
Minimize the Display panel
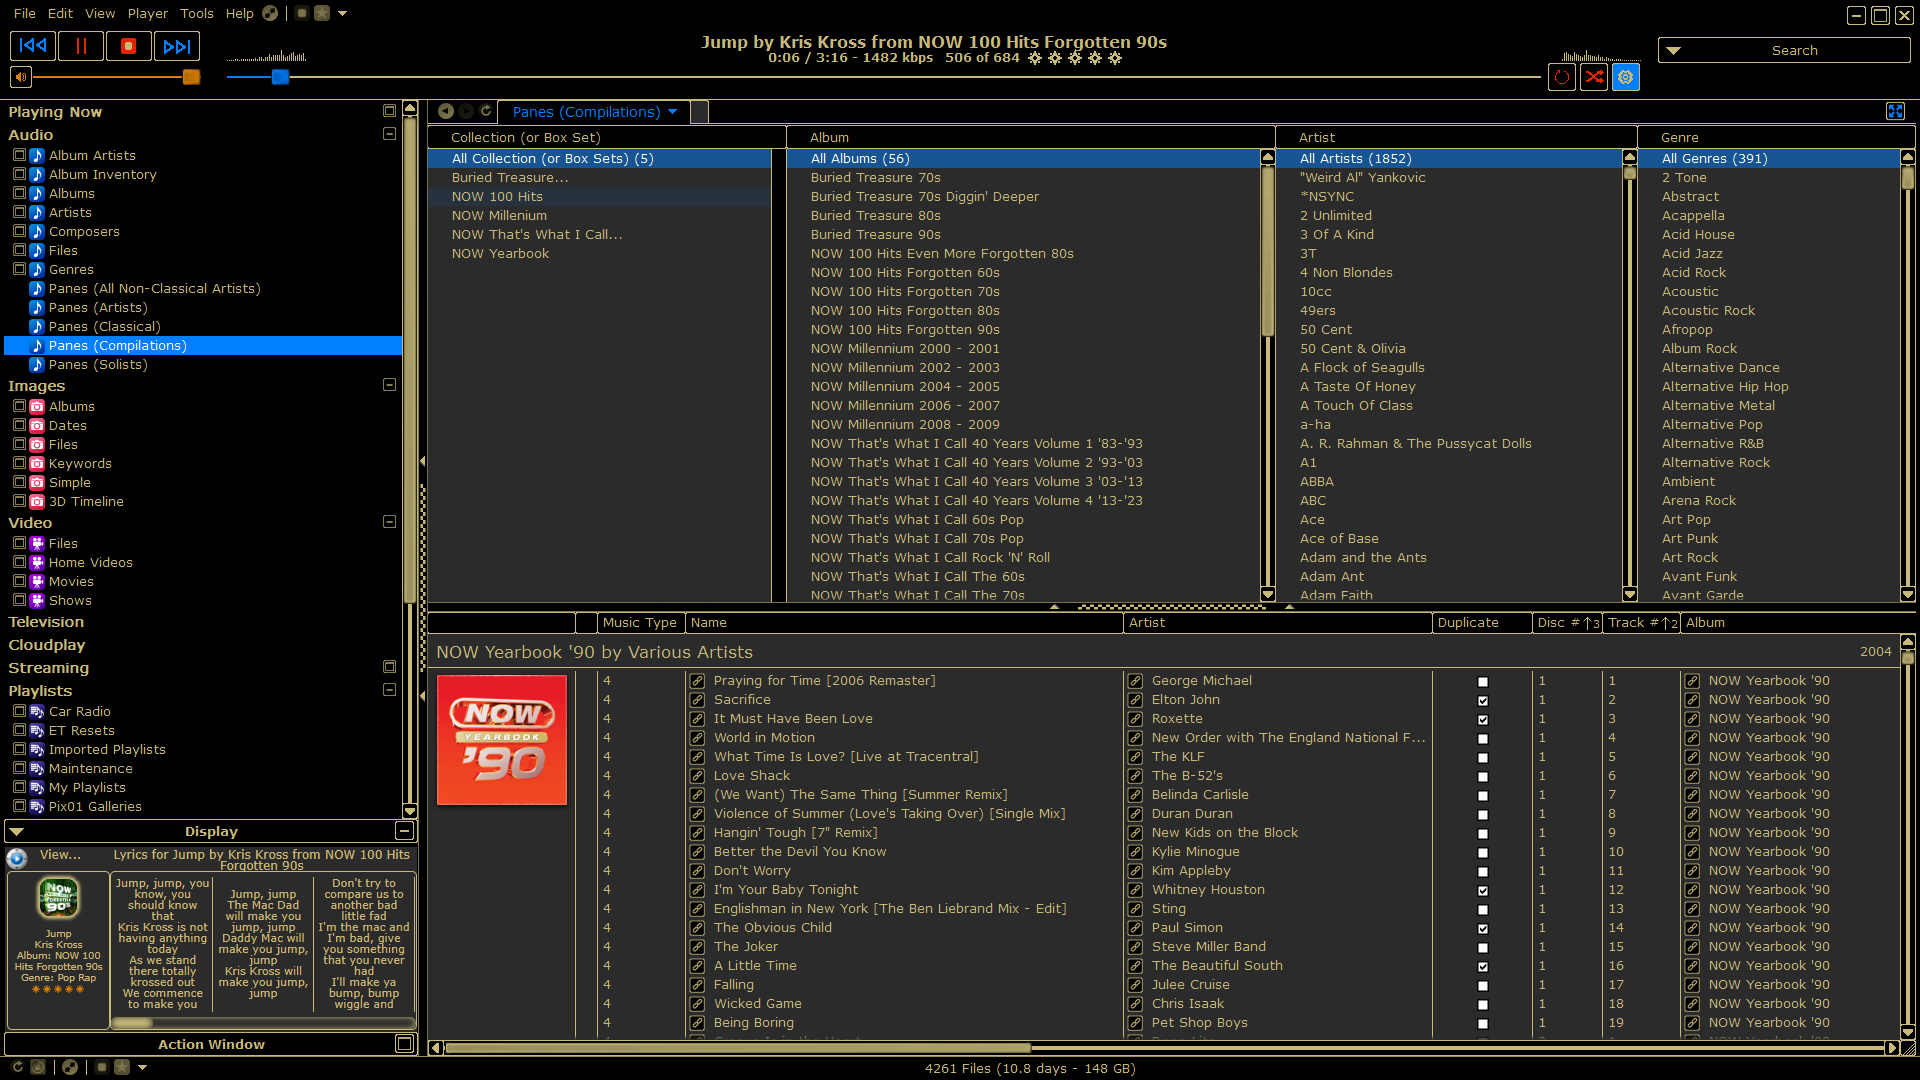click(404, 831)
